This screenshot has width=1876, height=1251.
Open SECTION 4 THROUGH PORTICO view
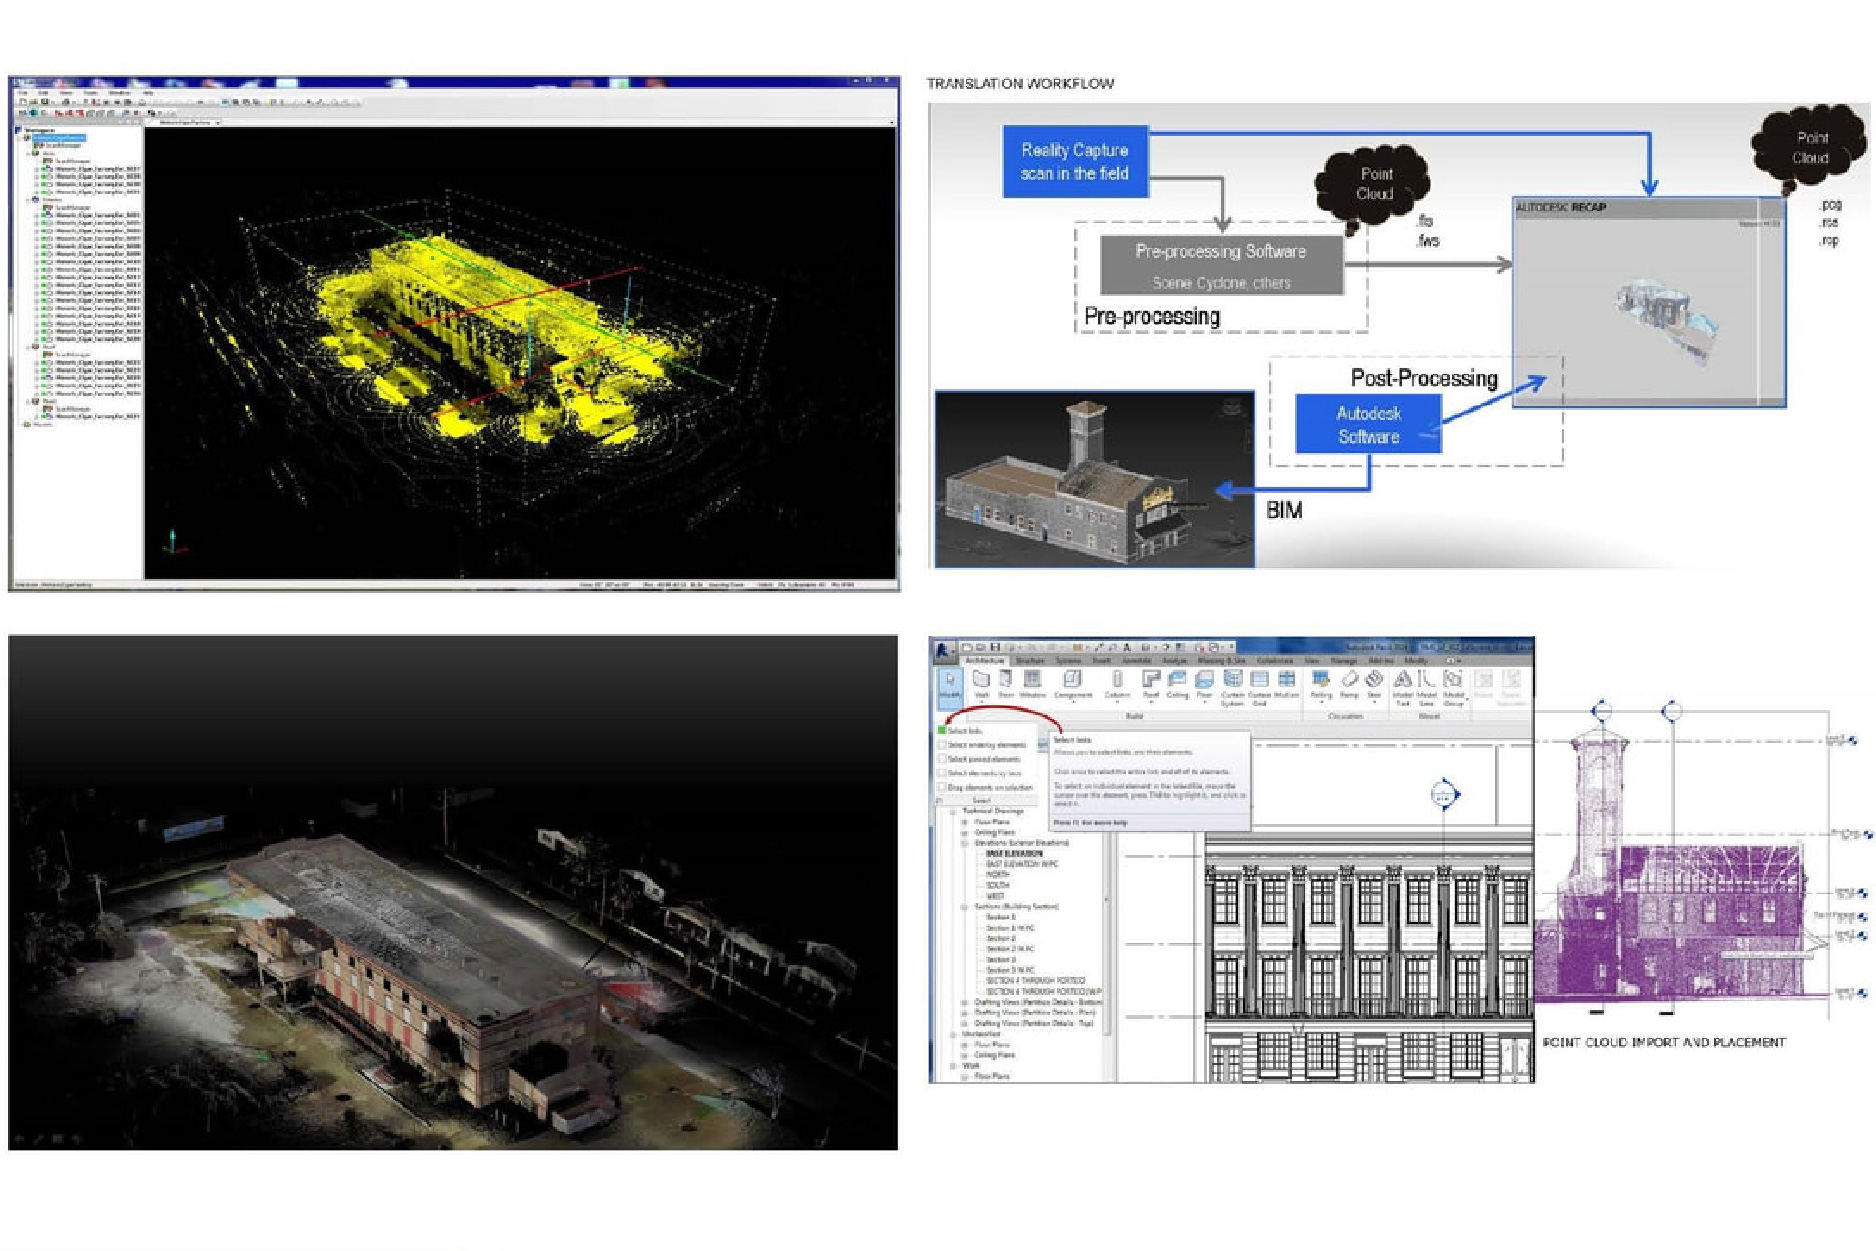(x=1035, y=981)
